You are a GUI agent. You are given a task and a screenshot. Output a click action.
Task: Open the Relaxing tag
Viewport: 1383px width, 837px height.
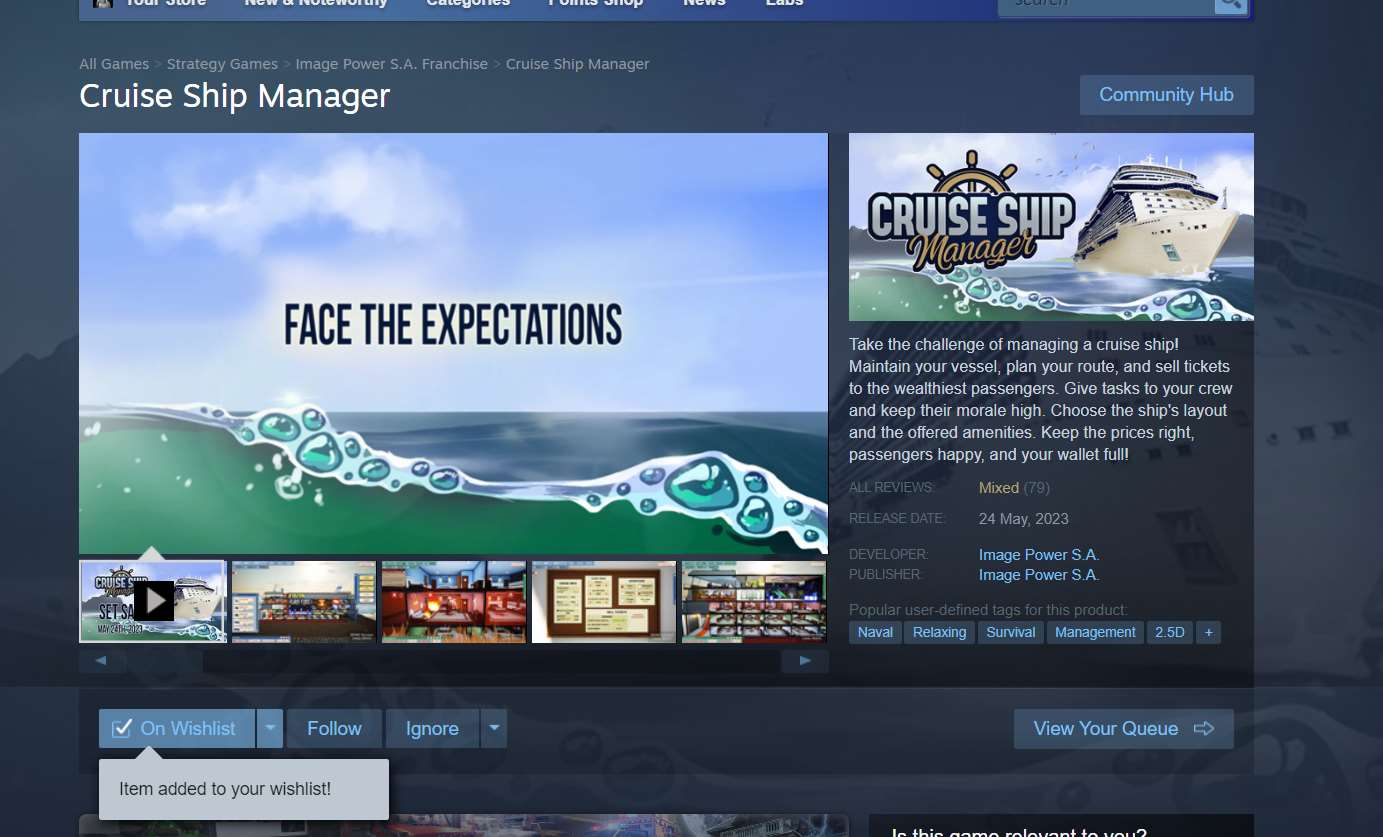(x=939, y=632)
